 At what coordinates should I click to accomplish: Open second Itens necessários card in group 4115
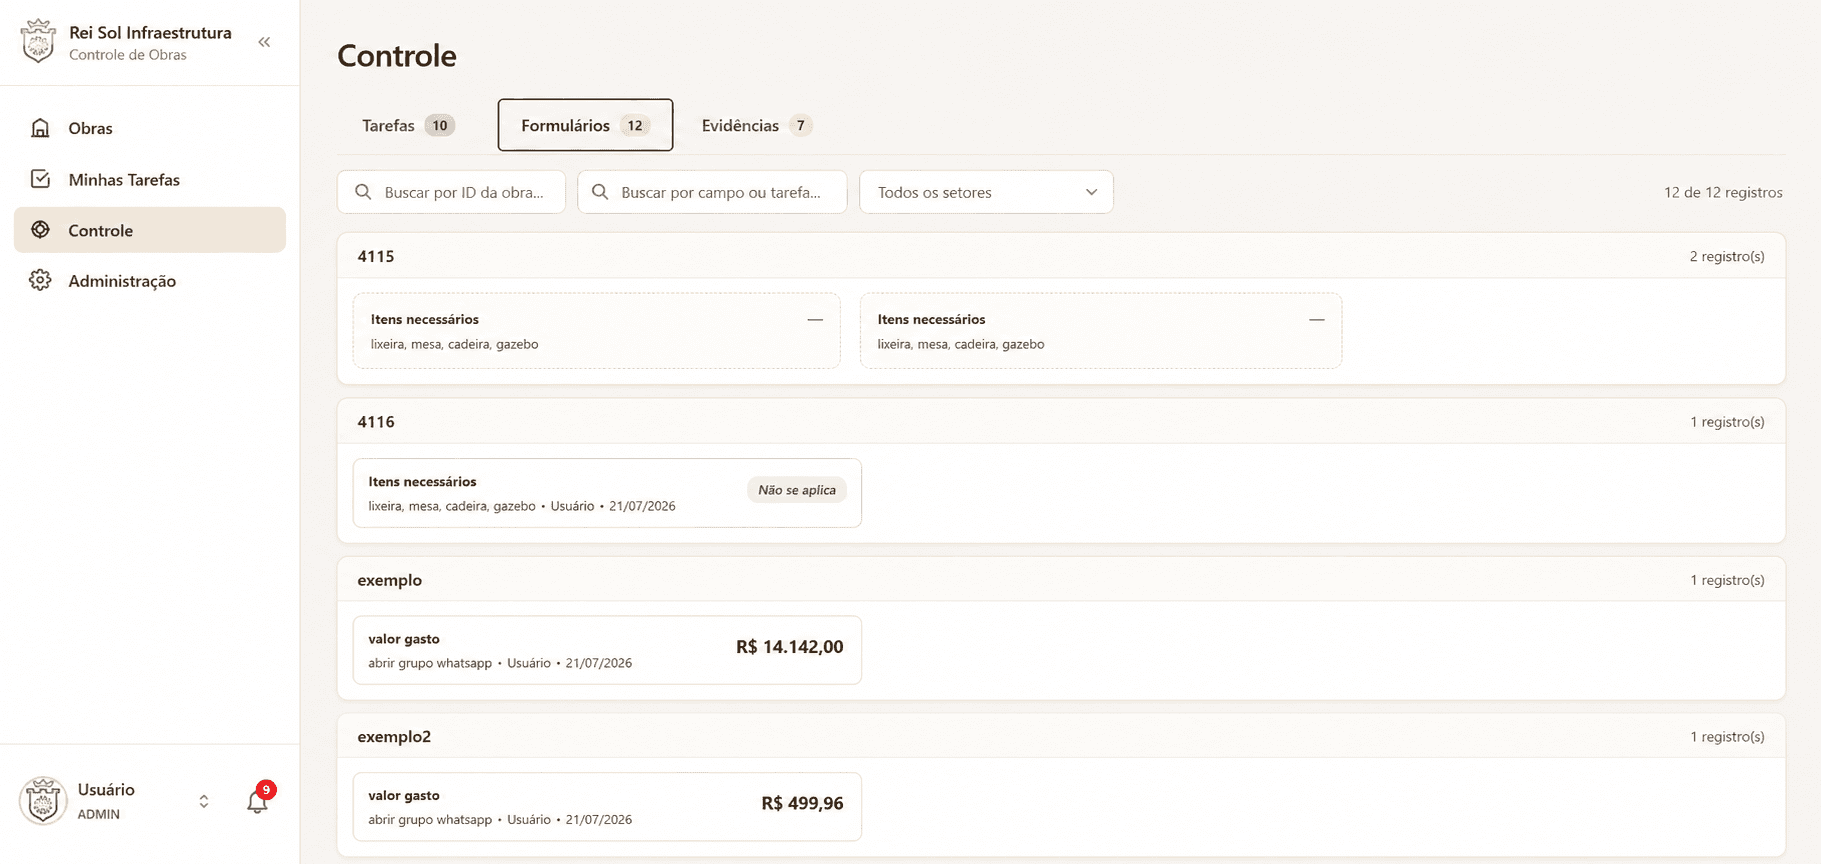1101,331
